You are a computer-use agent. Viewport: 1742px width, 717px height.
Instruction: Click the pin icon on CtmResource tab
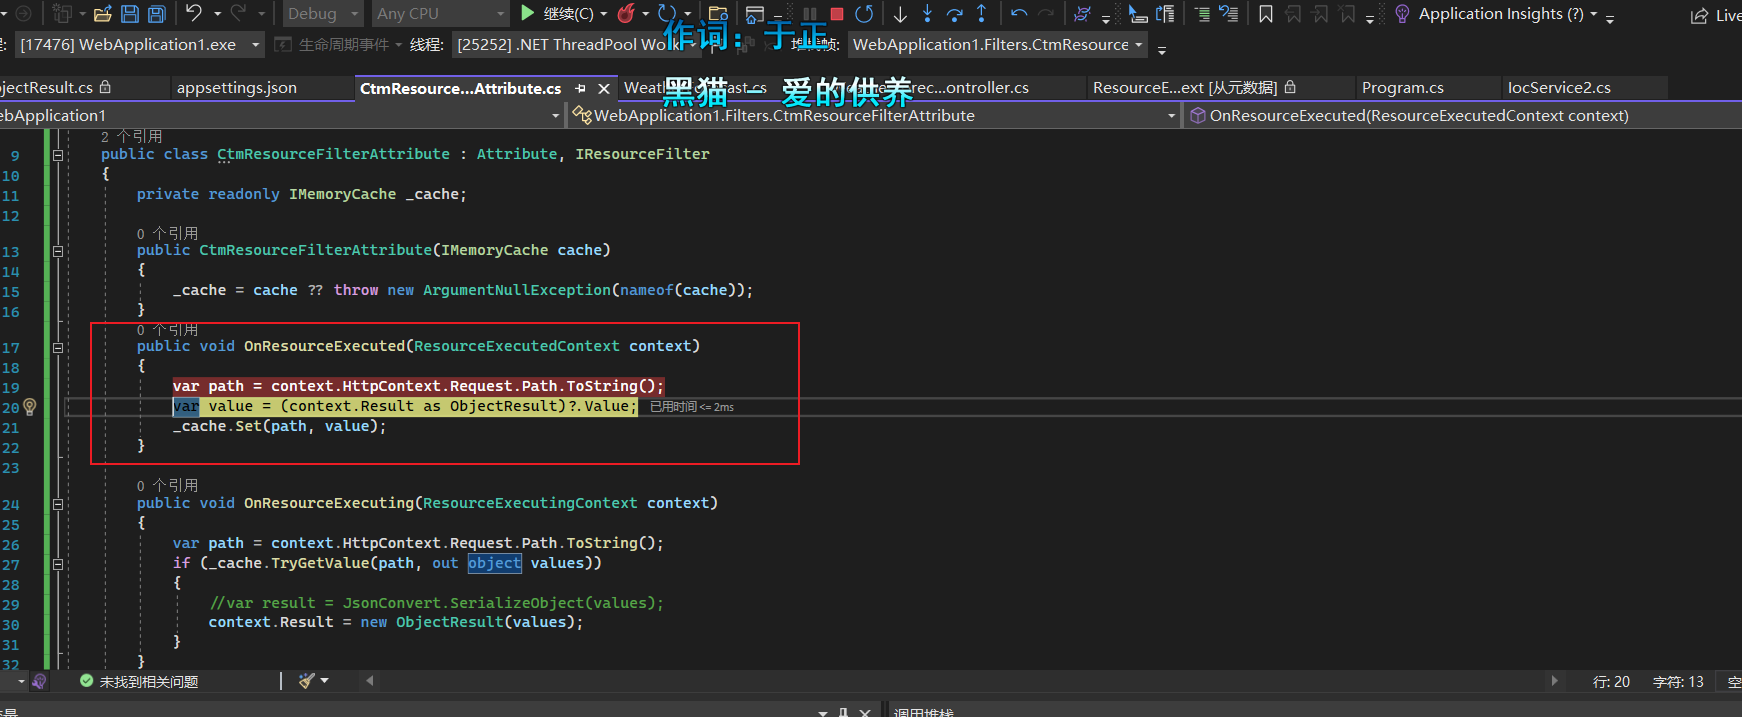[x=581, y=89]
